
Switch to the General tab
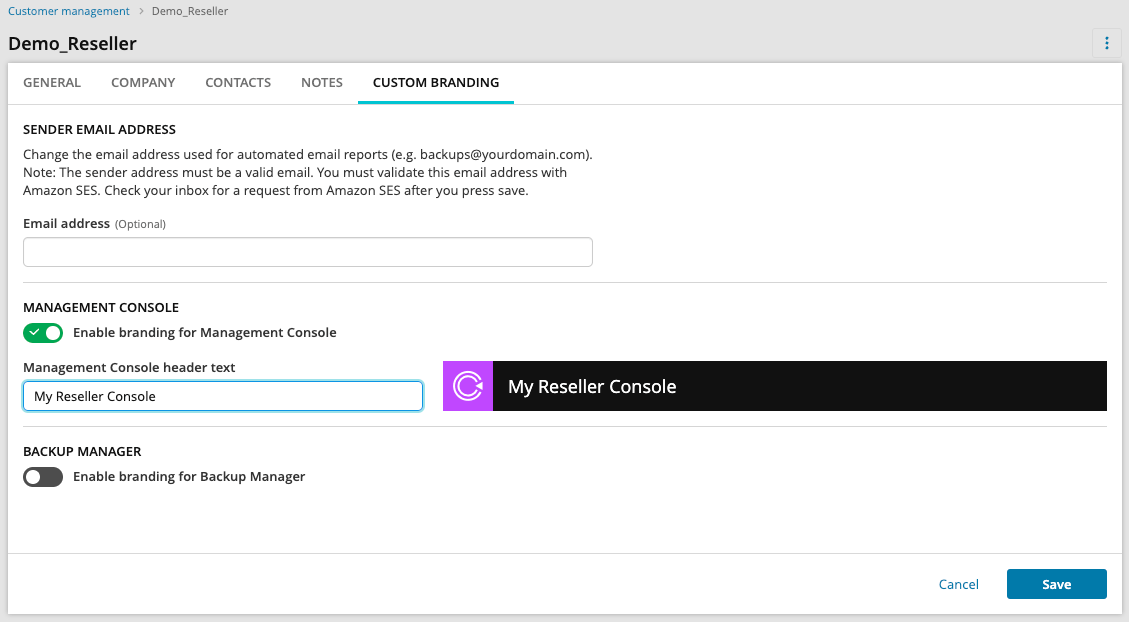click(x=52, y=83)
